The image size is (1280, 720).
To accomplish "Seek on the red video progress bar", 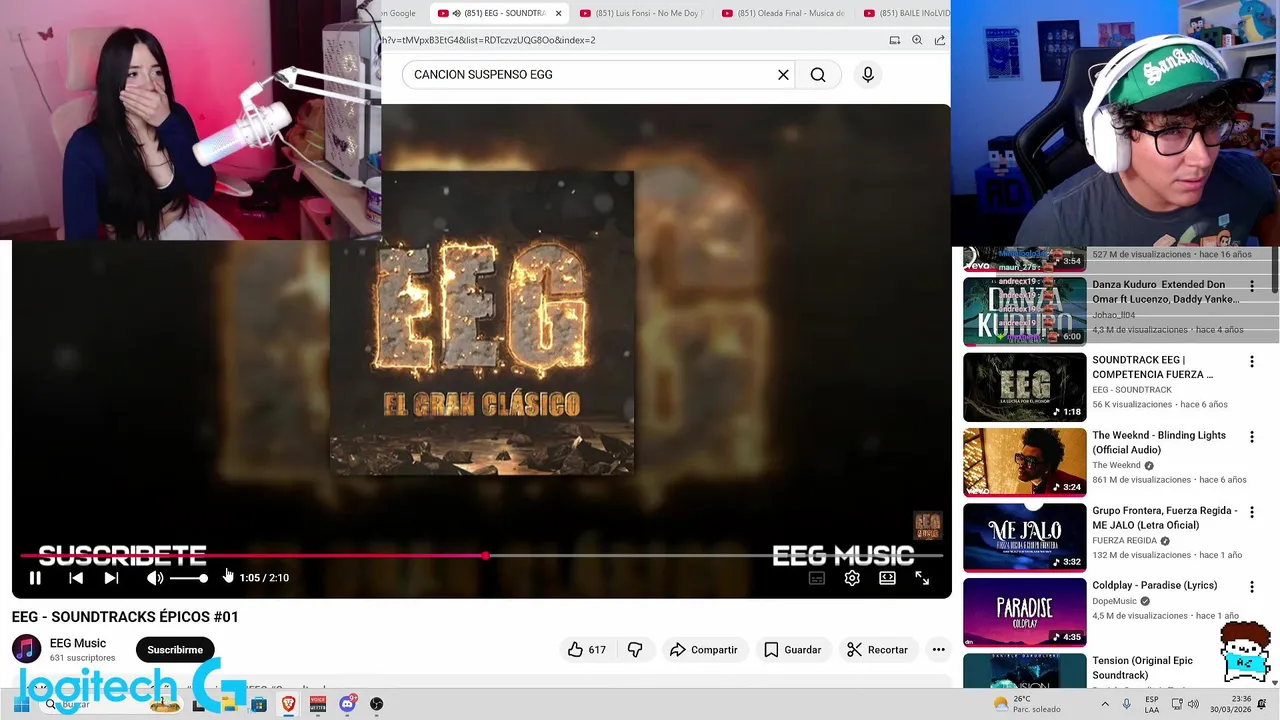I will point(481,555).
